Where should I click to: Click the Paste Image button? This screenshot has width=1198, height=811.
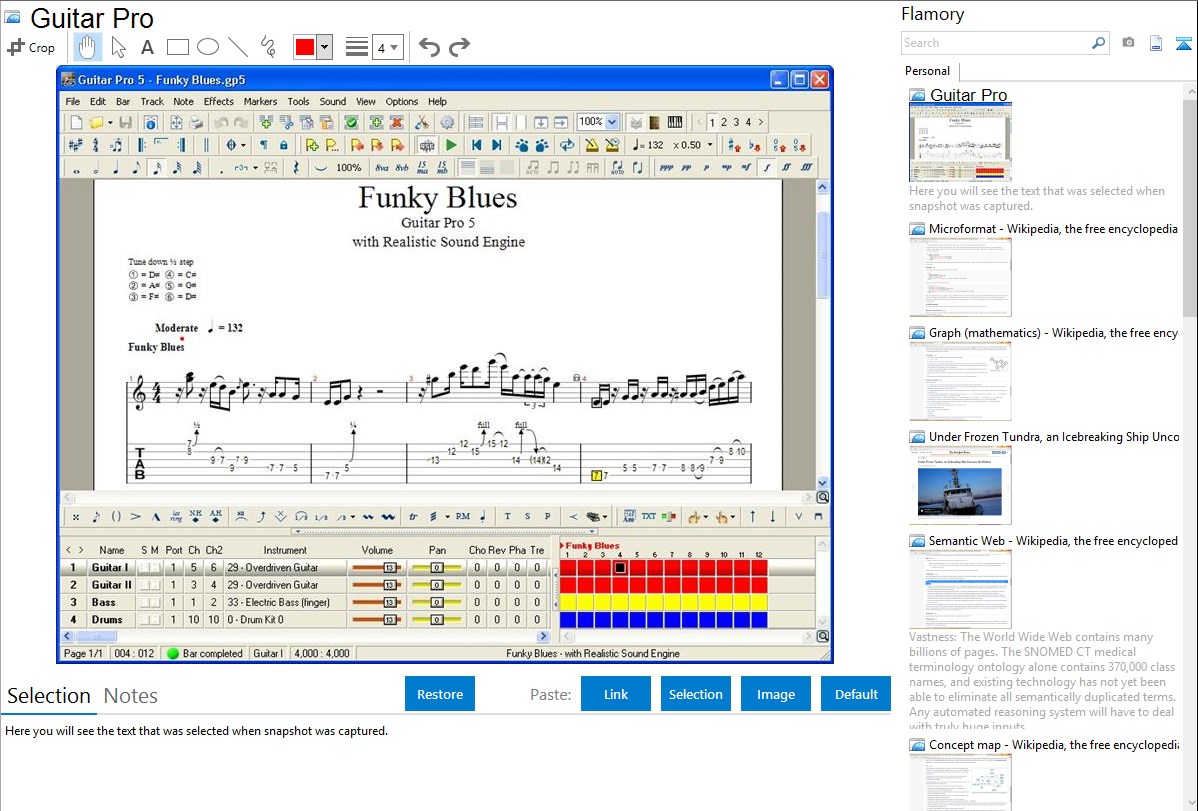point(775,694)
